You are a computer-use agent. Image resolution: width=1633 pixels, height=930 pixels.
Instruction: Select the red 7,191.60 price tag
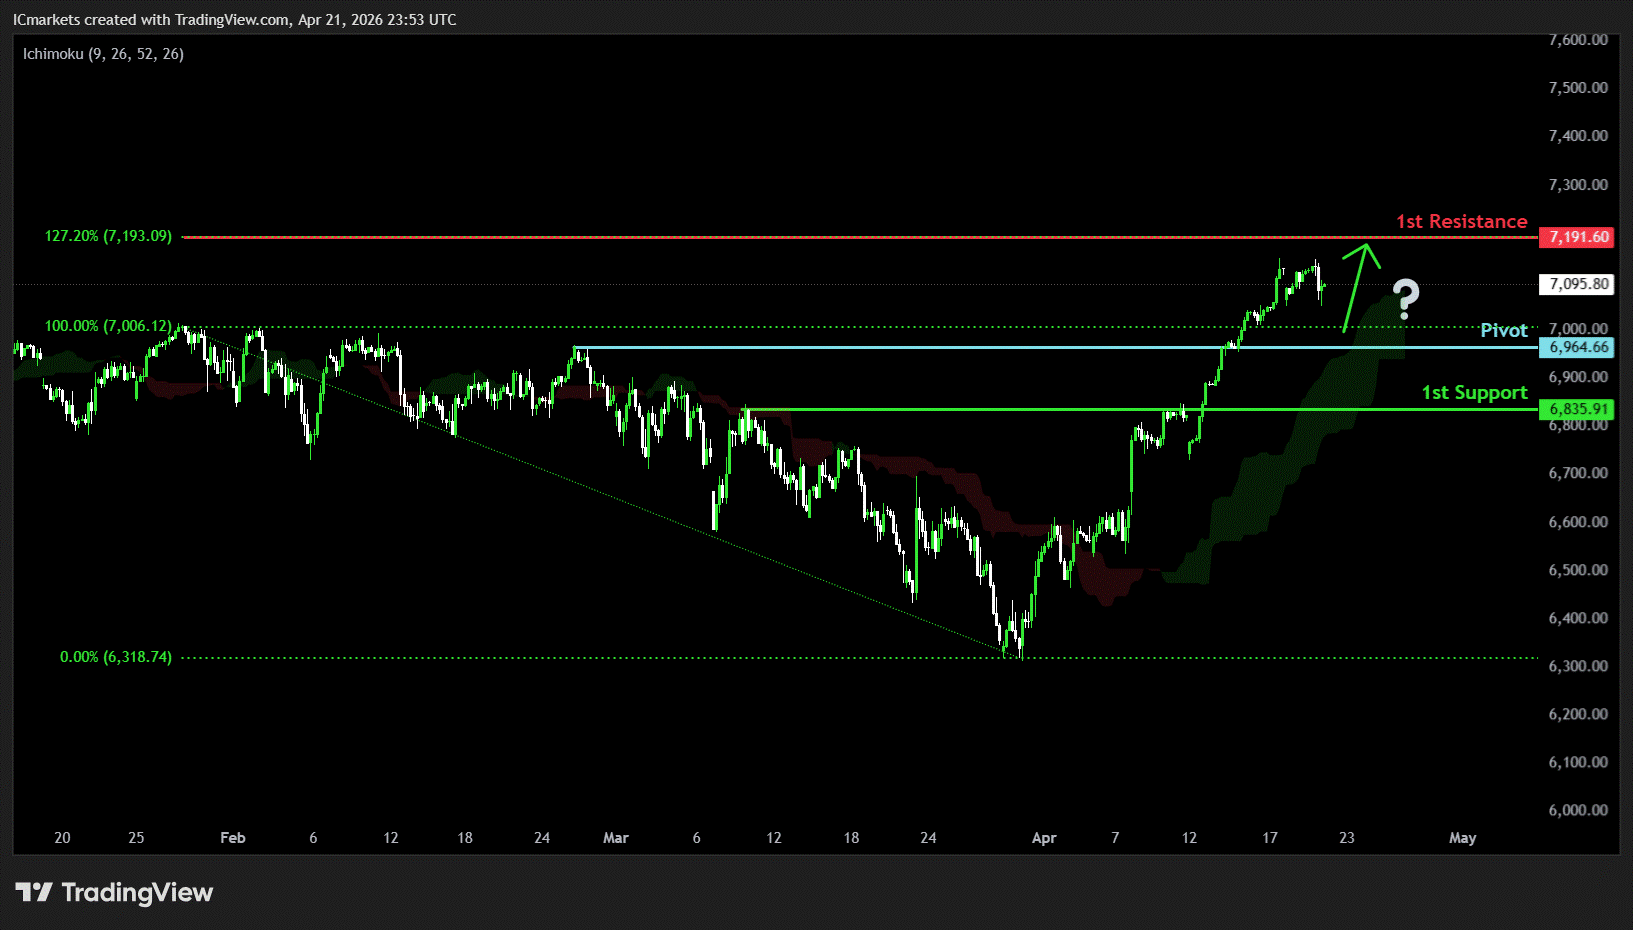coord(1578,237)
